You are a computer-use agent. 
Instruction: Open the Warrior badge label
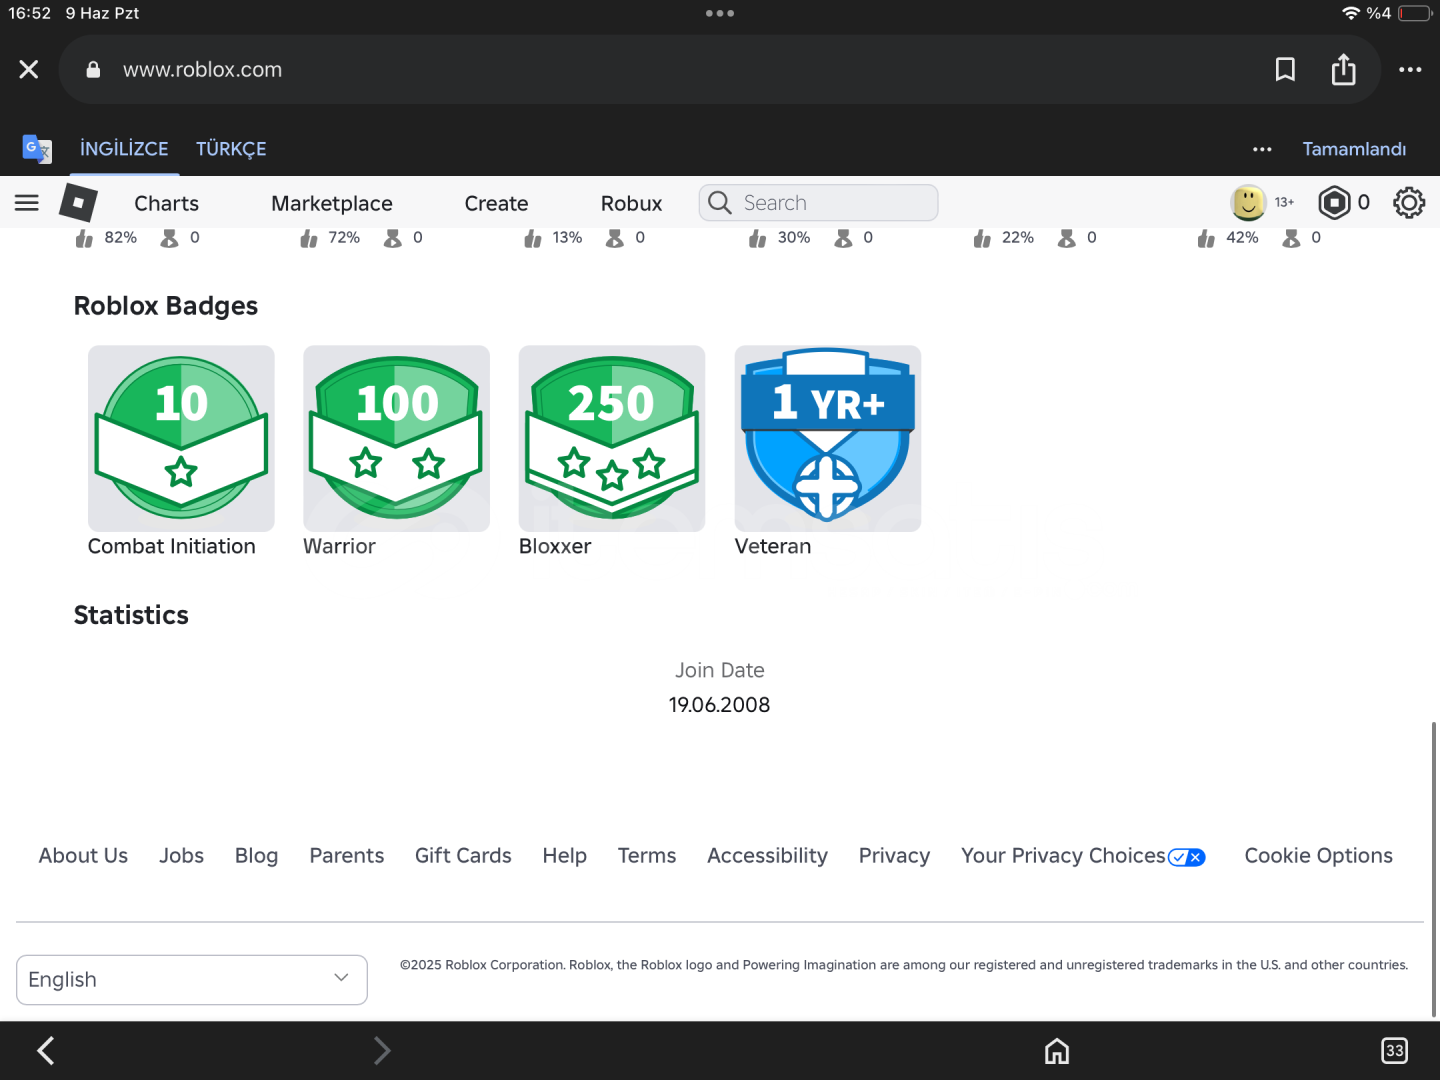340,546
